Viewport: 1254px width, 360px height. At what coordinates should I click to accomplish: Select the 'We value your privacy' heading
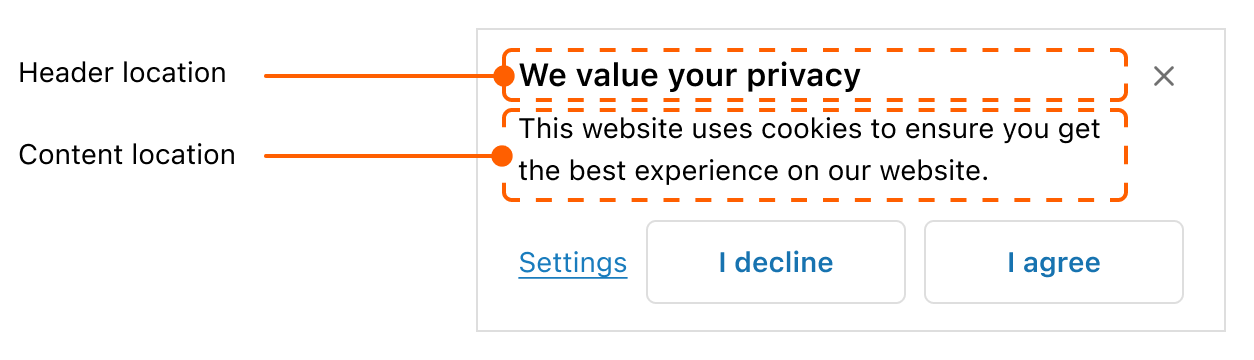[x=690, y=75]
